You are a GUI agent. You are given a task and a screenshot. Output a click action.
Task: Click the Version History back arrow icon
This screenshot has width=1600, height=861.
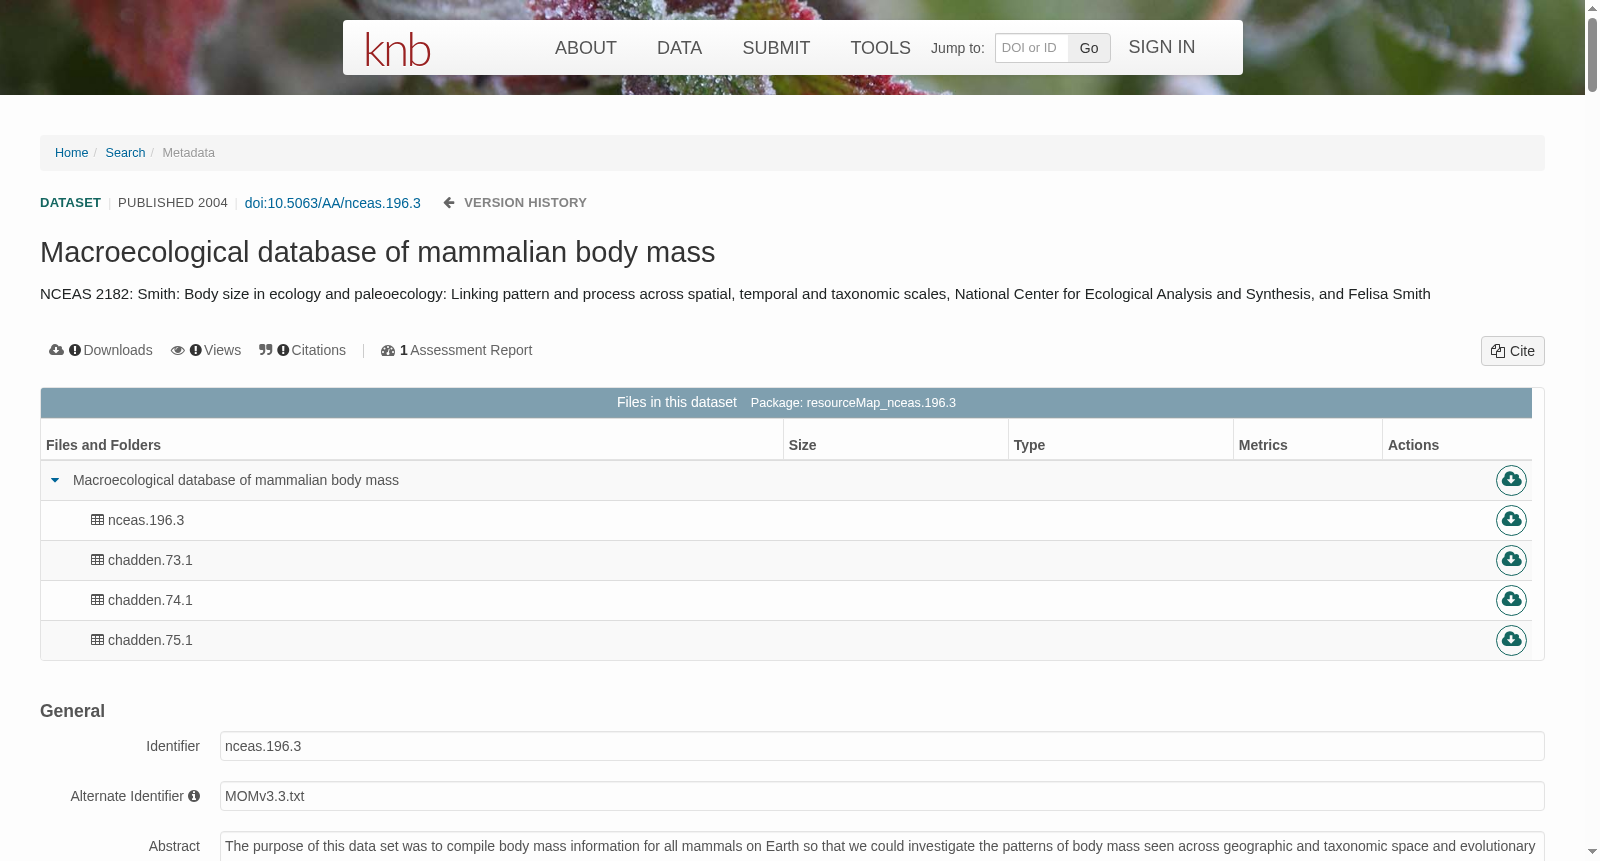click(x=449, y=203)
